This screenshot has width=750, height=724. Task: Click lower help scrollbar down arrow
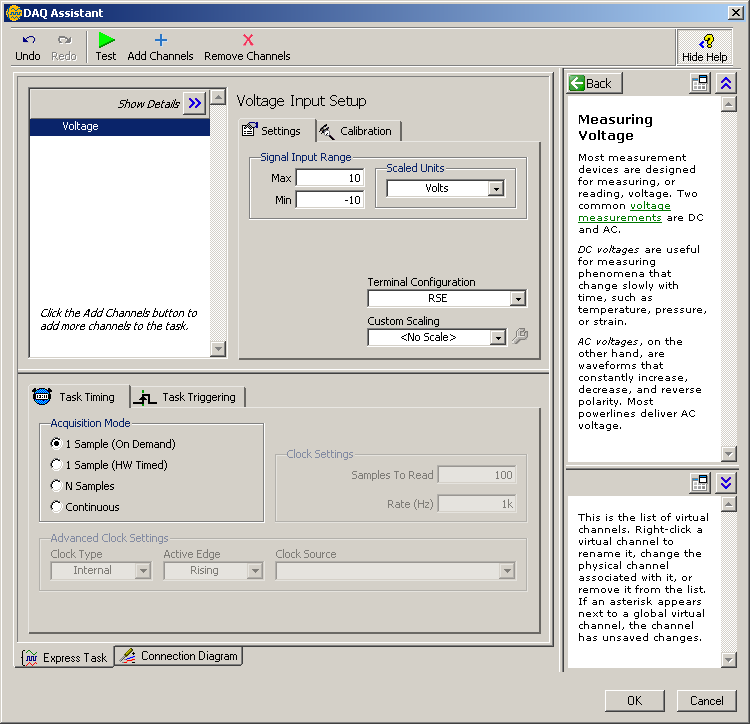click(728, 660)
